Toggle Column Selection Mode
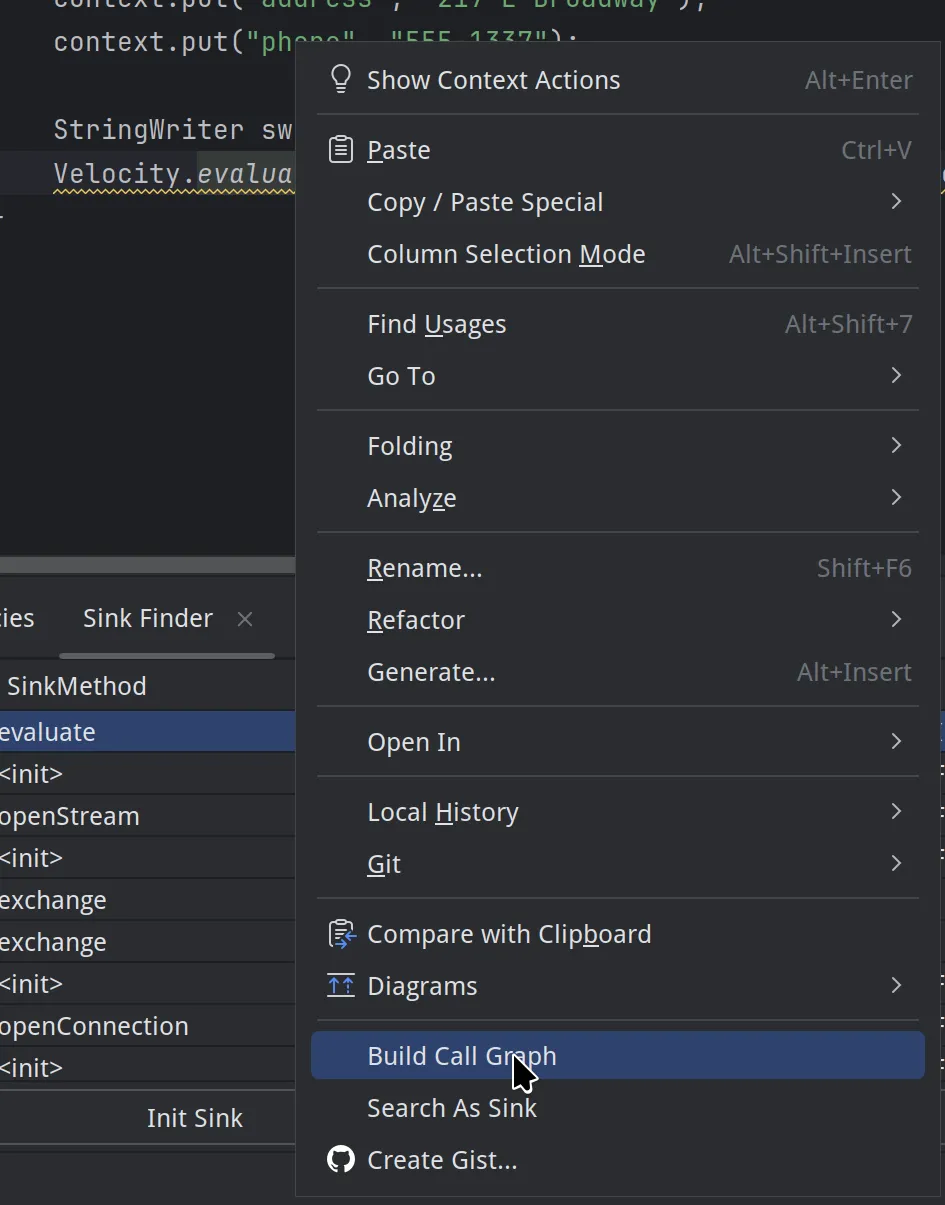Screen dimensions: 945x1205 pos(506,254)
